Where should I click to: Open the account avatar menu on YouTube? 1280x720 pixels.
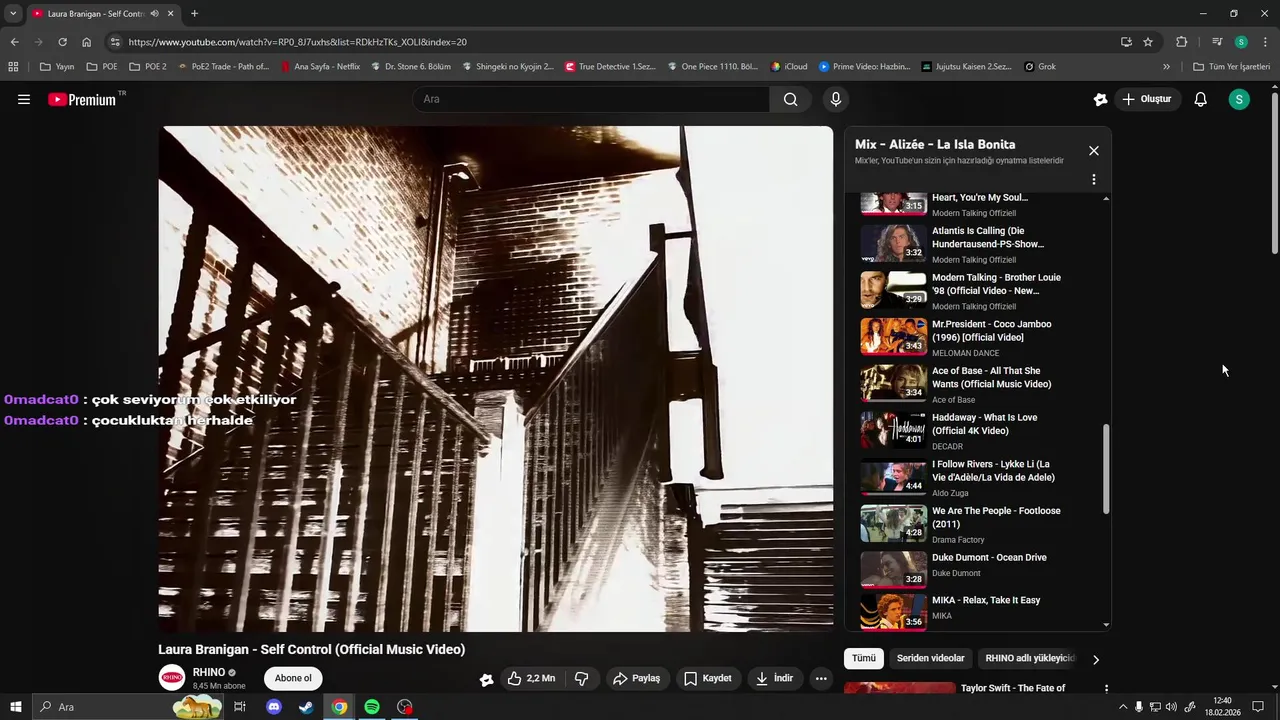(1239, 99)
